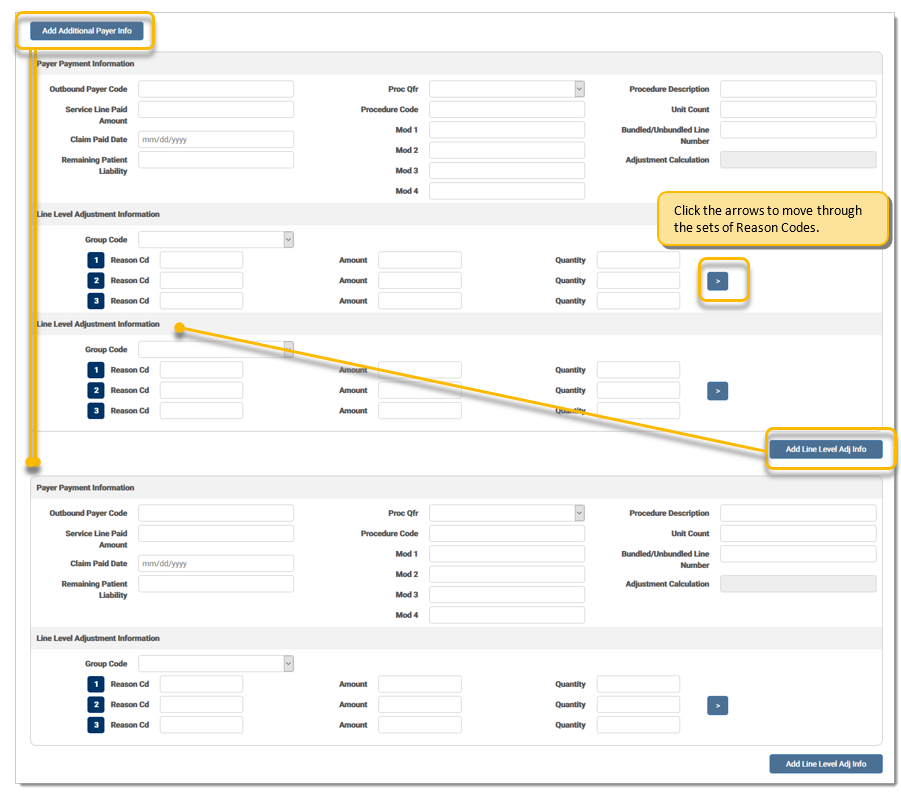Click the second payer Service Line Paid Amount field

pyautogui.click(x=215, y=534)
